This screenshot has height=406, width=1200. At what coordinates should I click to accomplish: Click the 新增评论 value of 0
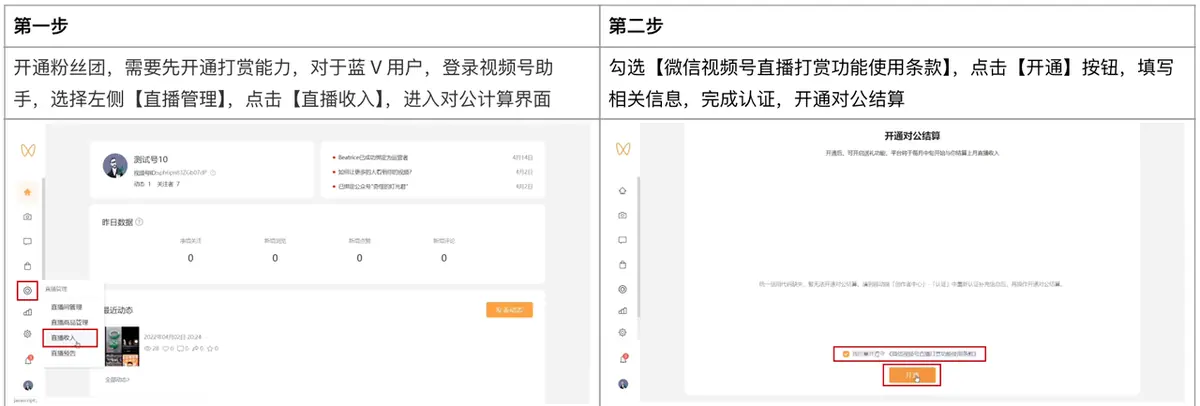click(x=444, y=258)
